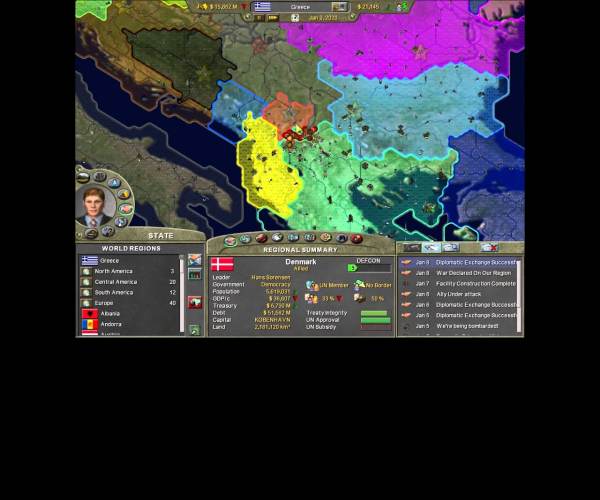Click the map icon beside the World Regions list
Screen dimensions: 600x500
coord(194,260)
